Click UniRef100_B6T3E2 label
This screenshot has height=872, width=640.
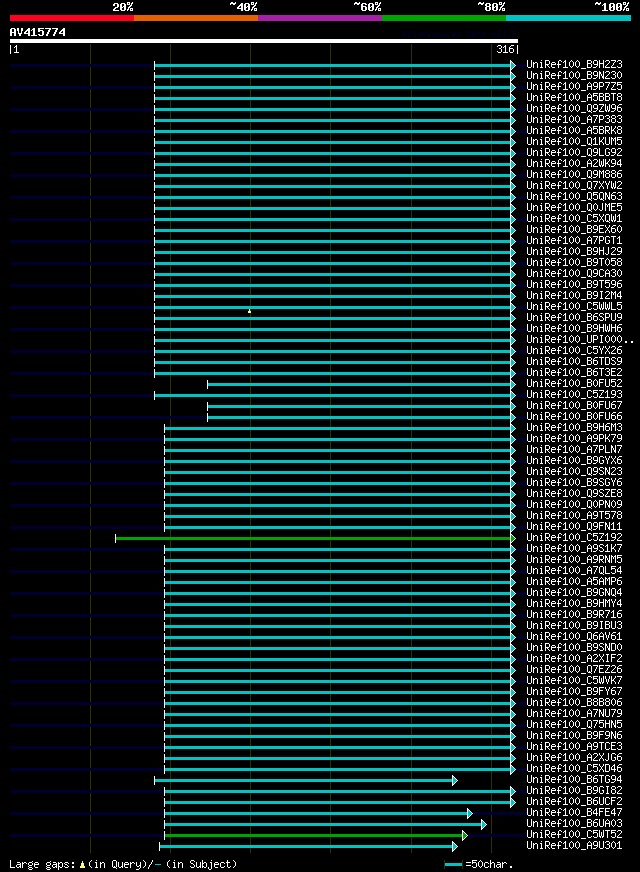click(x=574, y=373)
